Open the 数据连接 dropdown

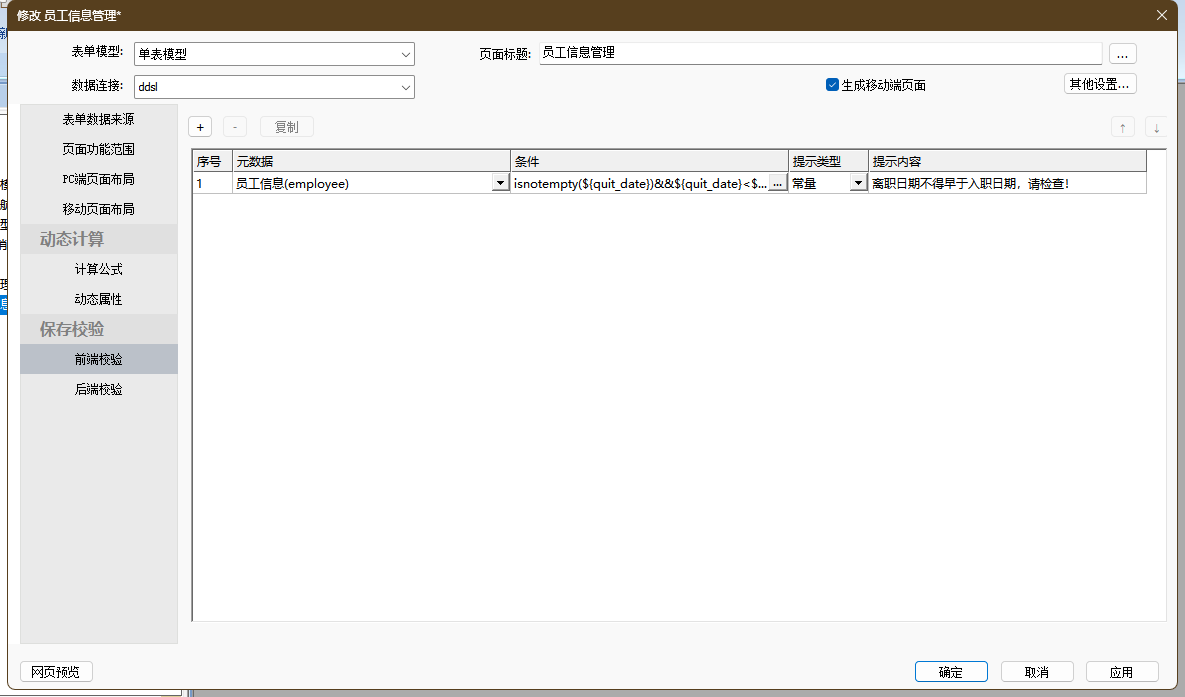406,87
